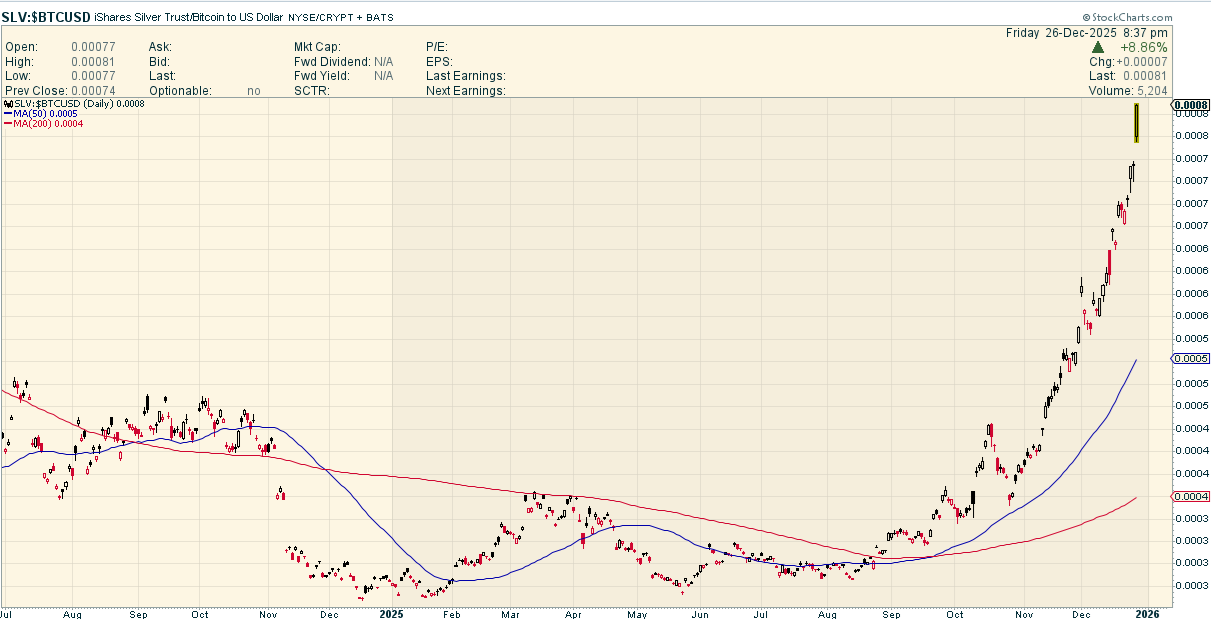
Task: Click the Optionable field value 'no'
Action: point(254,91)
